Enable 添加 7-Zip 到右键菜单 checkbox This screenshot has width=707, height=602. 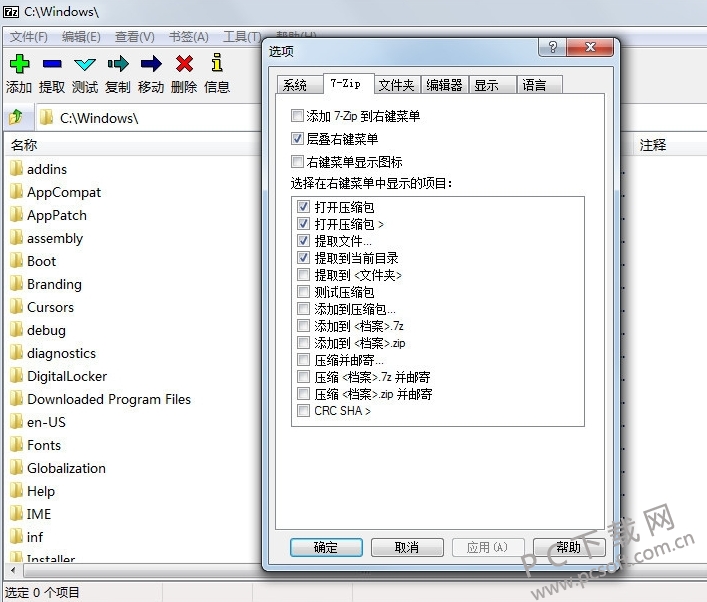pyautogui.click(x=297, y=115)
